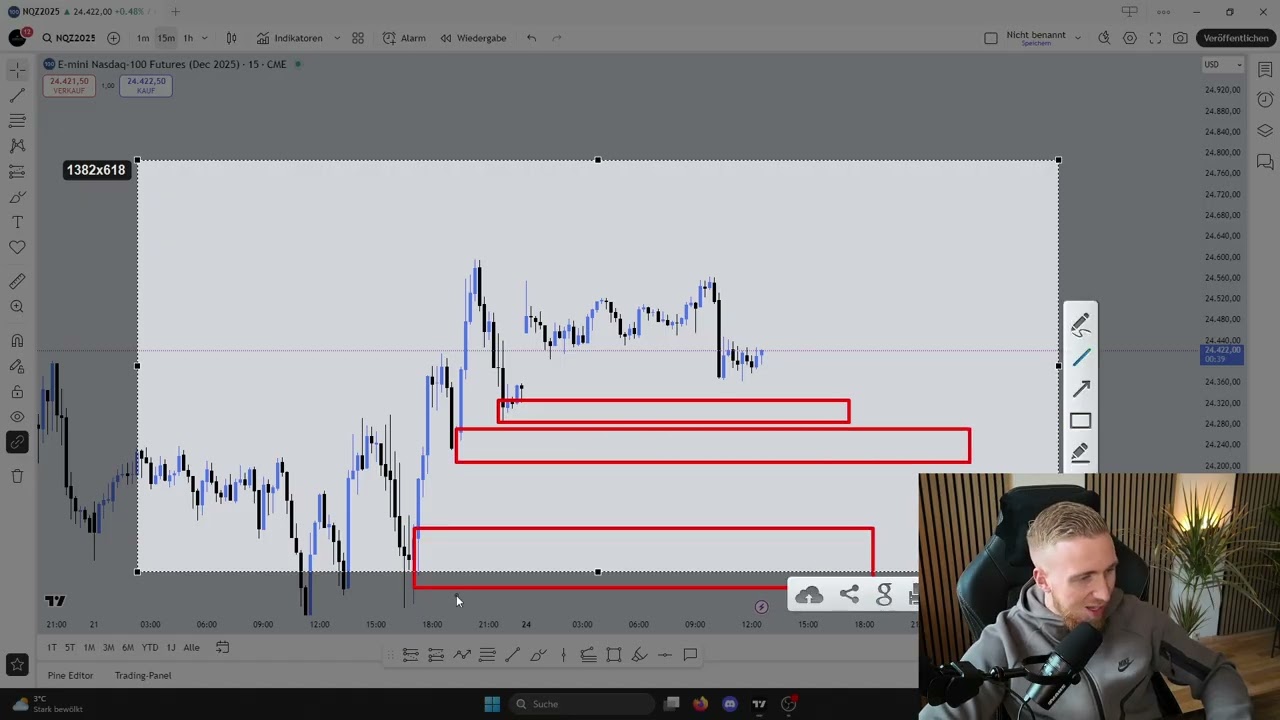Click the NQZ2025 symbol search
This screenshot has height=720, width=1280.
point(69,38)
